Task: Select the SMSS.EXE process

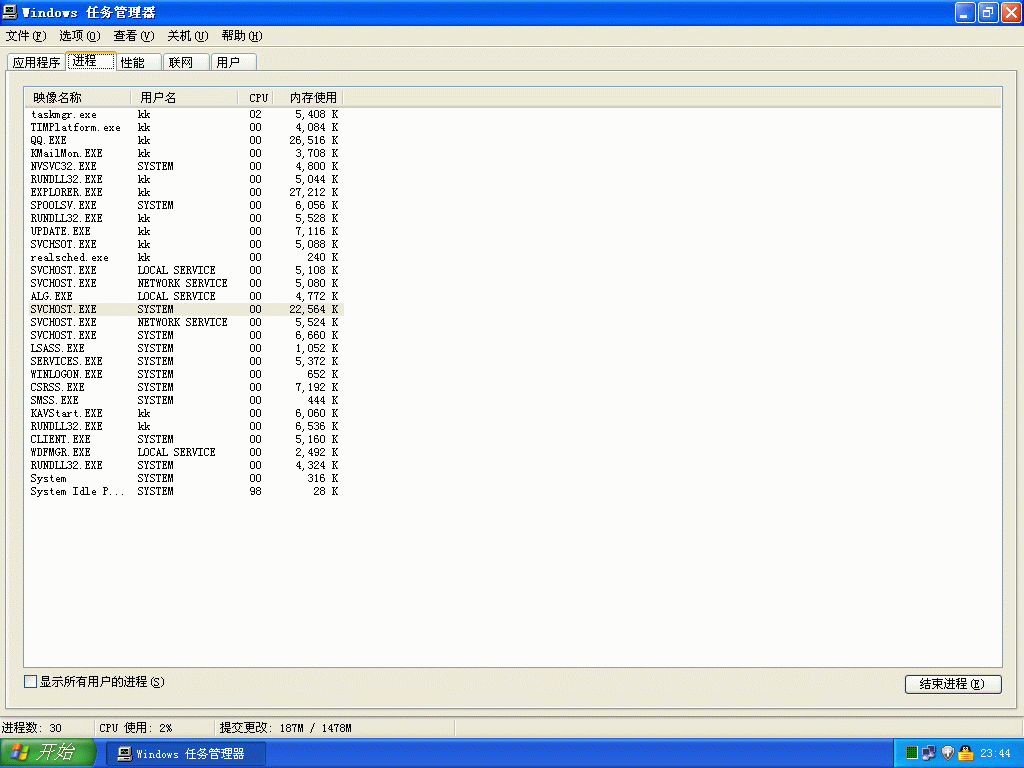Action: pyautogui.click(x=184, y=400)
